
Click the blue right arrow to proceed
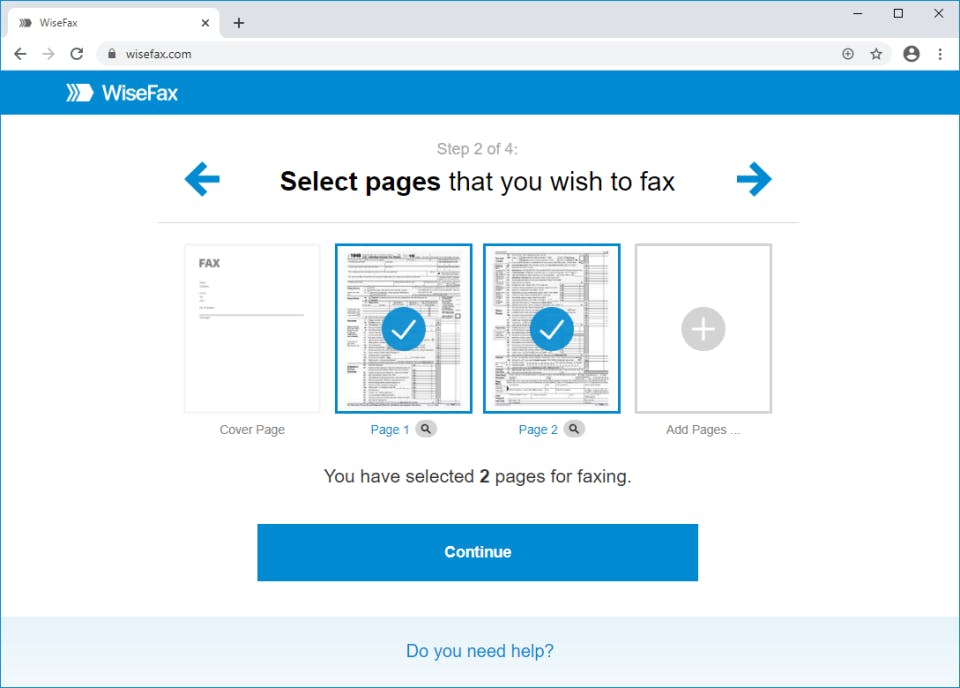tap(756, 179)
